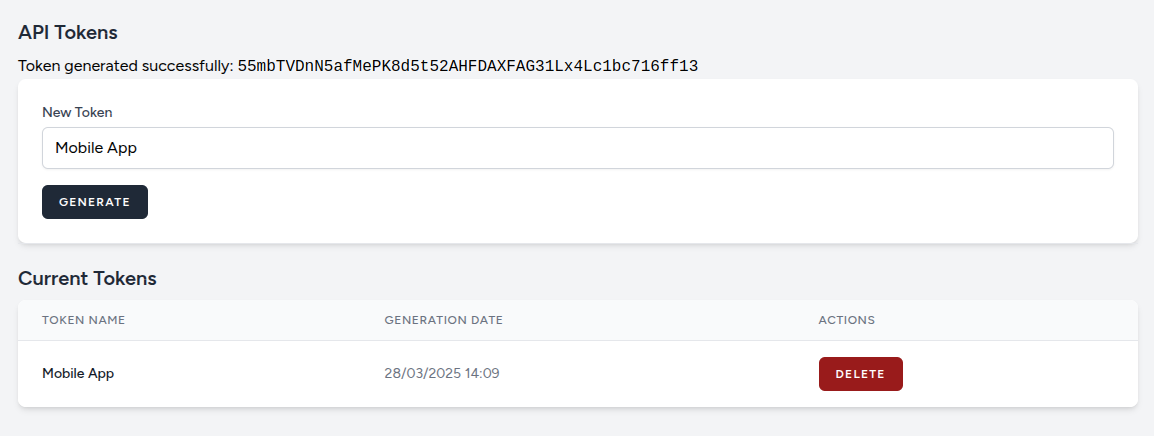Select the Mobile App name in tokens table

click(78, 373)
